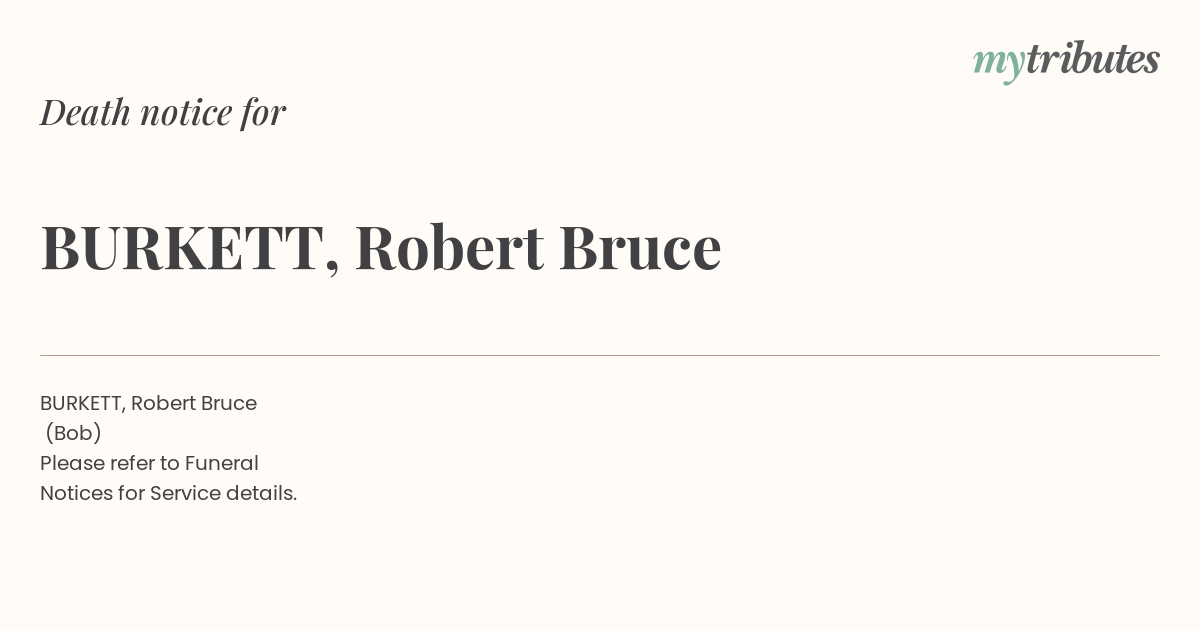Click the mytributes logo
Image resolution: width=1200 pixels, height=630 pixels.
1066,61
